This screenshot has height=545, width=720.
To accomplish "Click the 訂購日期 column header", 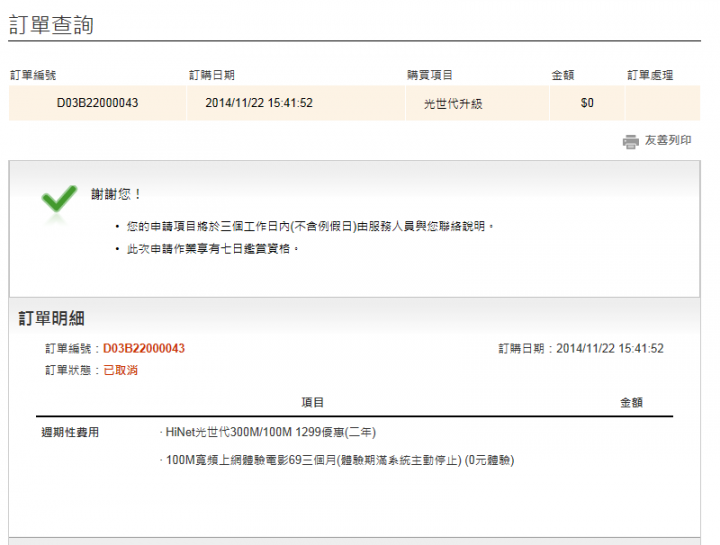I will click(212, 75).
